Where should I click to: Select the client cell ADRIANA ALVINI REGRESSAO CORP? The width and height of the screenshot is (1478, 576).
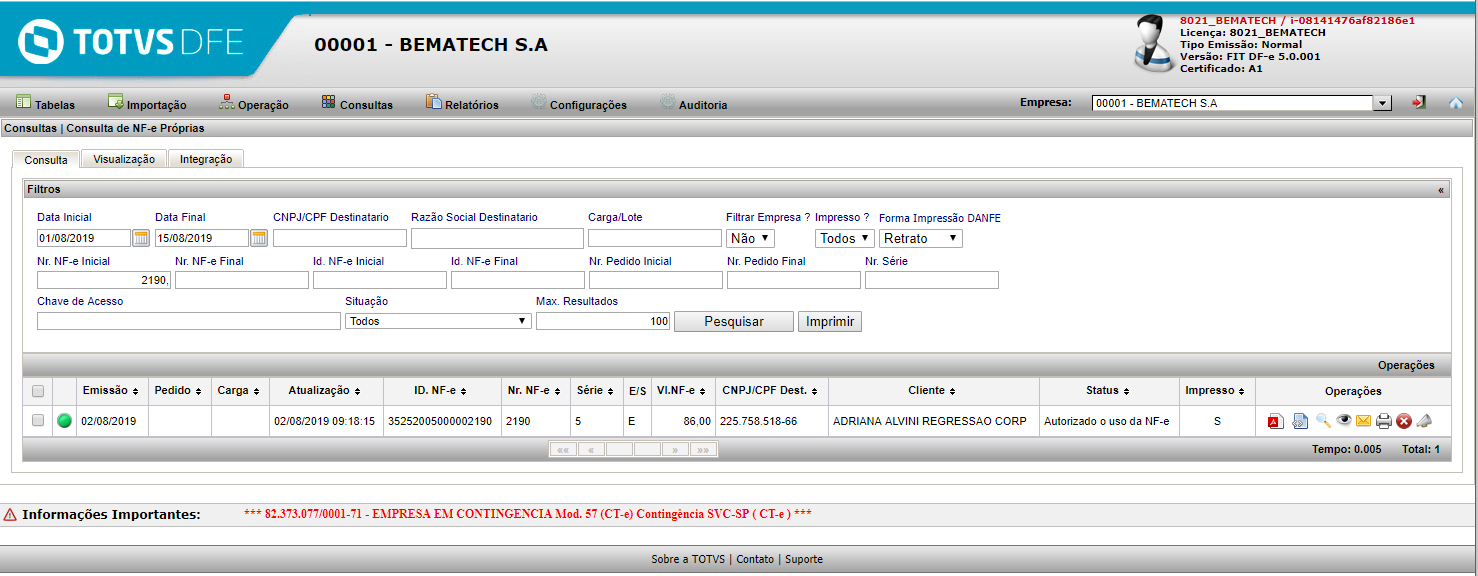pos(933,421)
